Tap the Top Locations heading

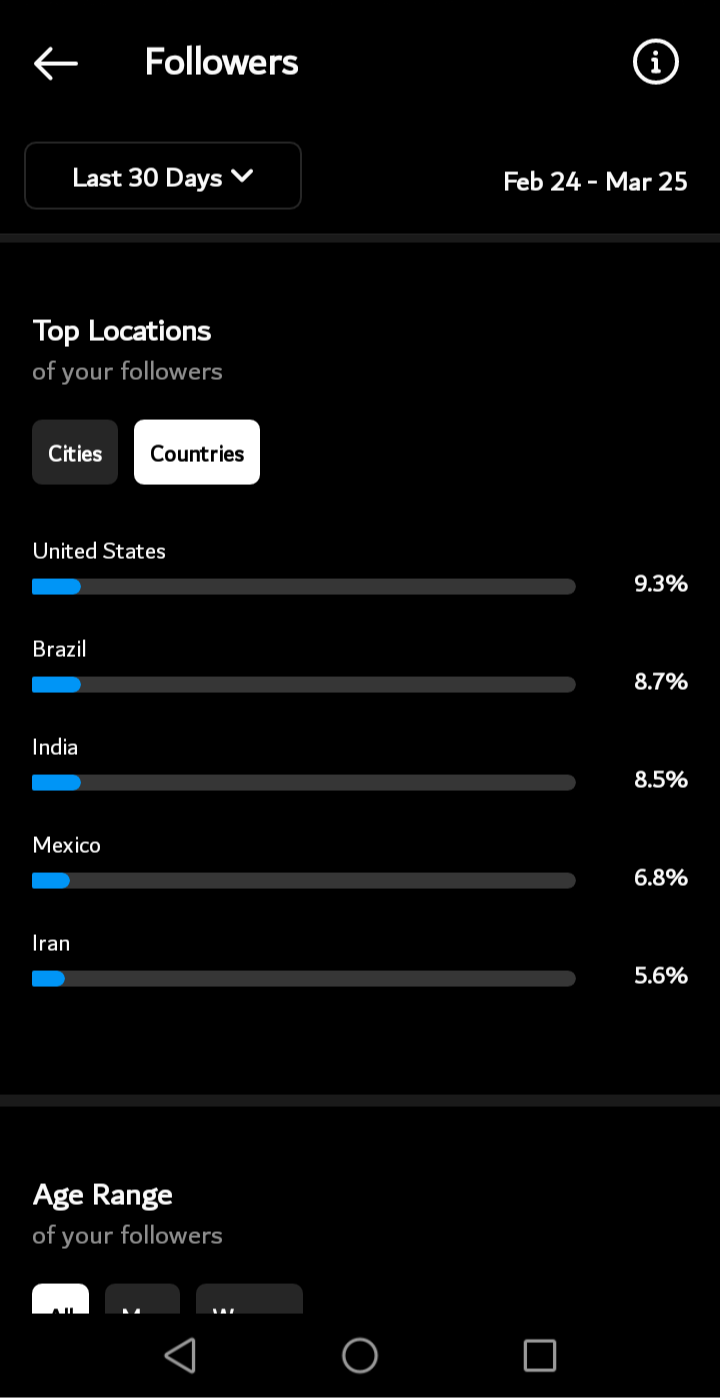[x=122, y=331]
